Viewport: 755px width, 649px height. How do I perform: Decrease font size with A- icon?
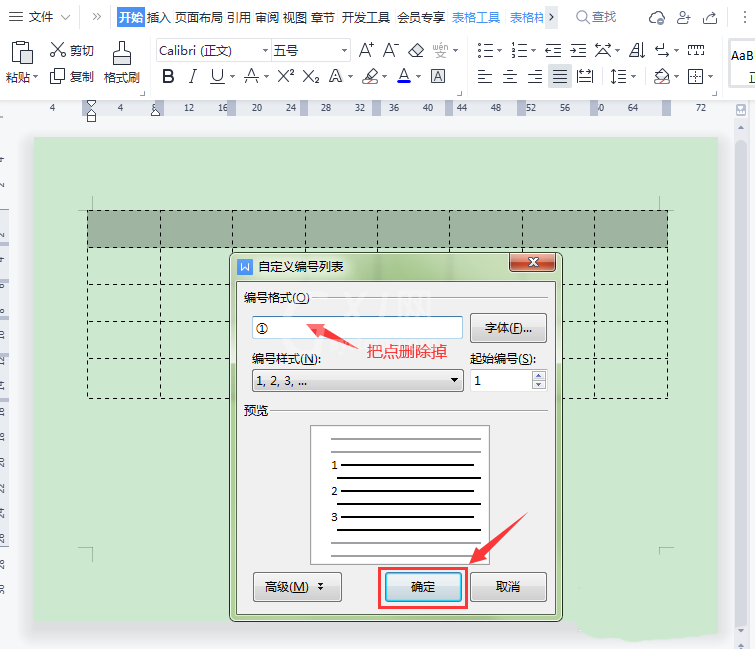(x=391, y=50)
